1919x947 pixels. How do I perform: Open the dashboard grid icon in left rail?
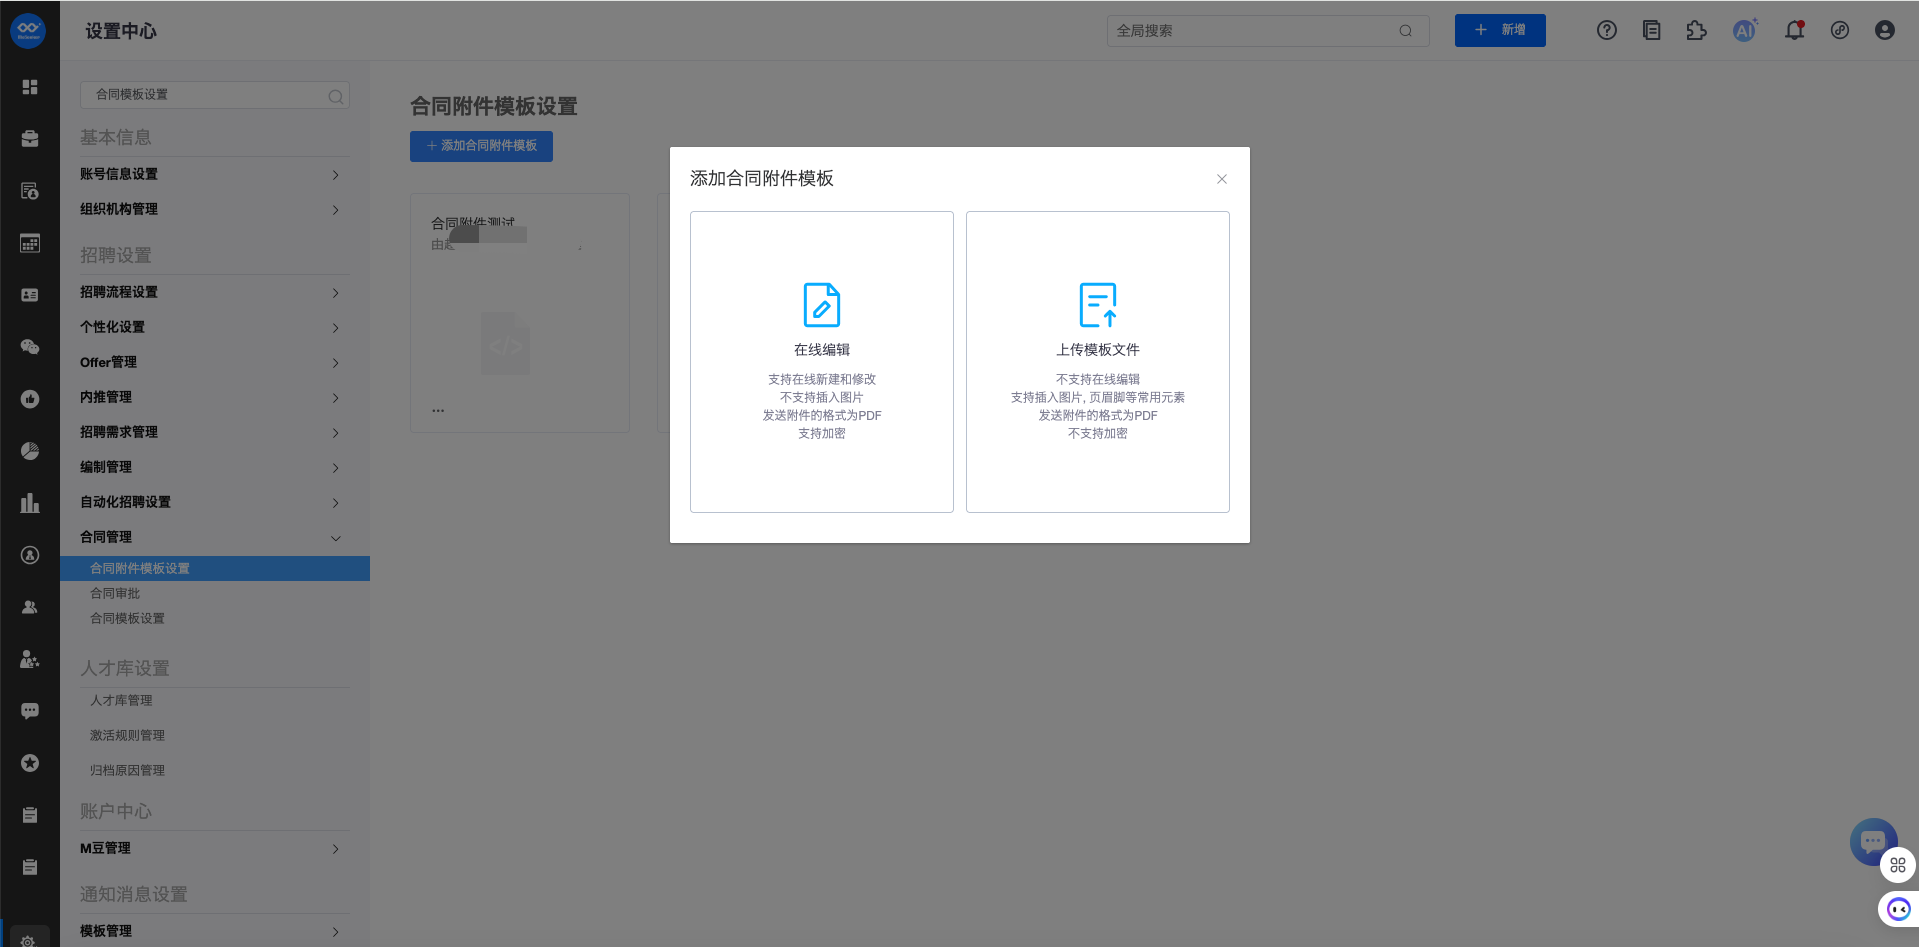click(x=30, y=87)
